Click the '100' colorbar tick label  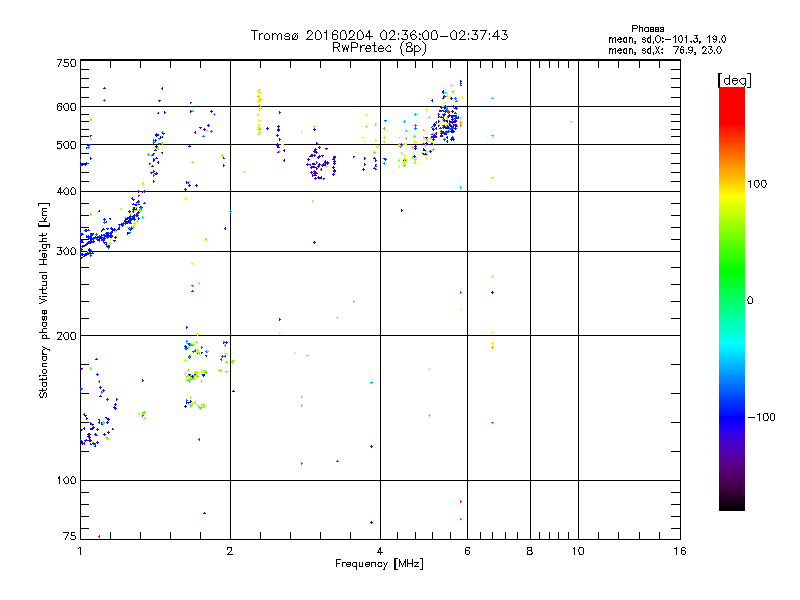(757, 184)
